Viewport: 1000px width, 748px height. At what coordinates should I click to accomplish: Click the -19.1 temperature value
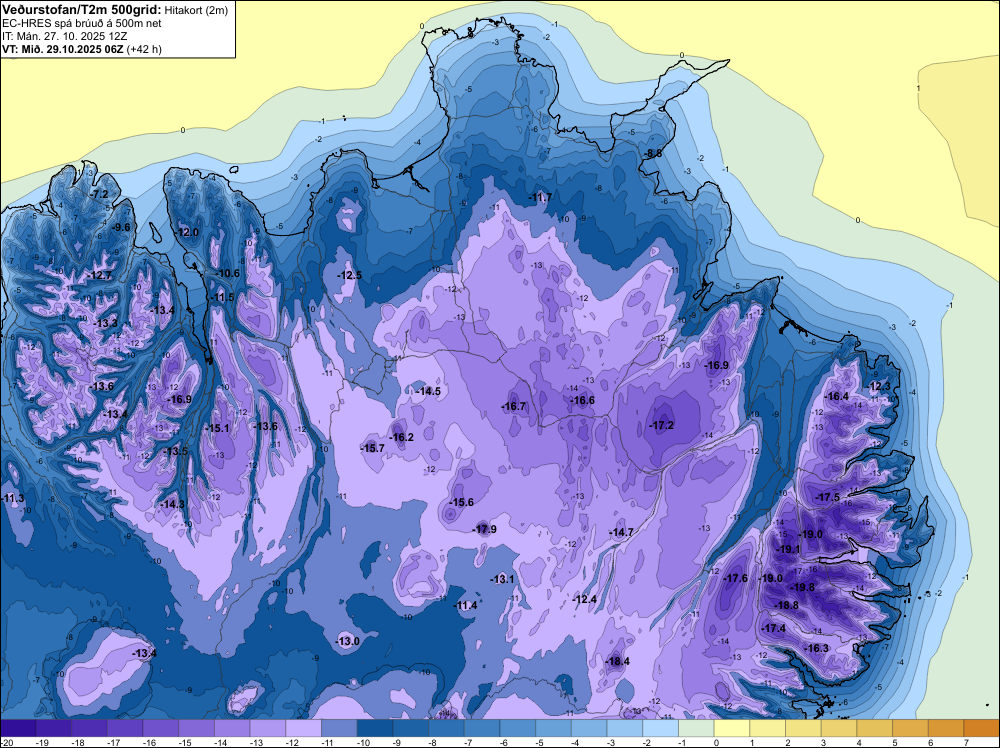tap(788, 549)
